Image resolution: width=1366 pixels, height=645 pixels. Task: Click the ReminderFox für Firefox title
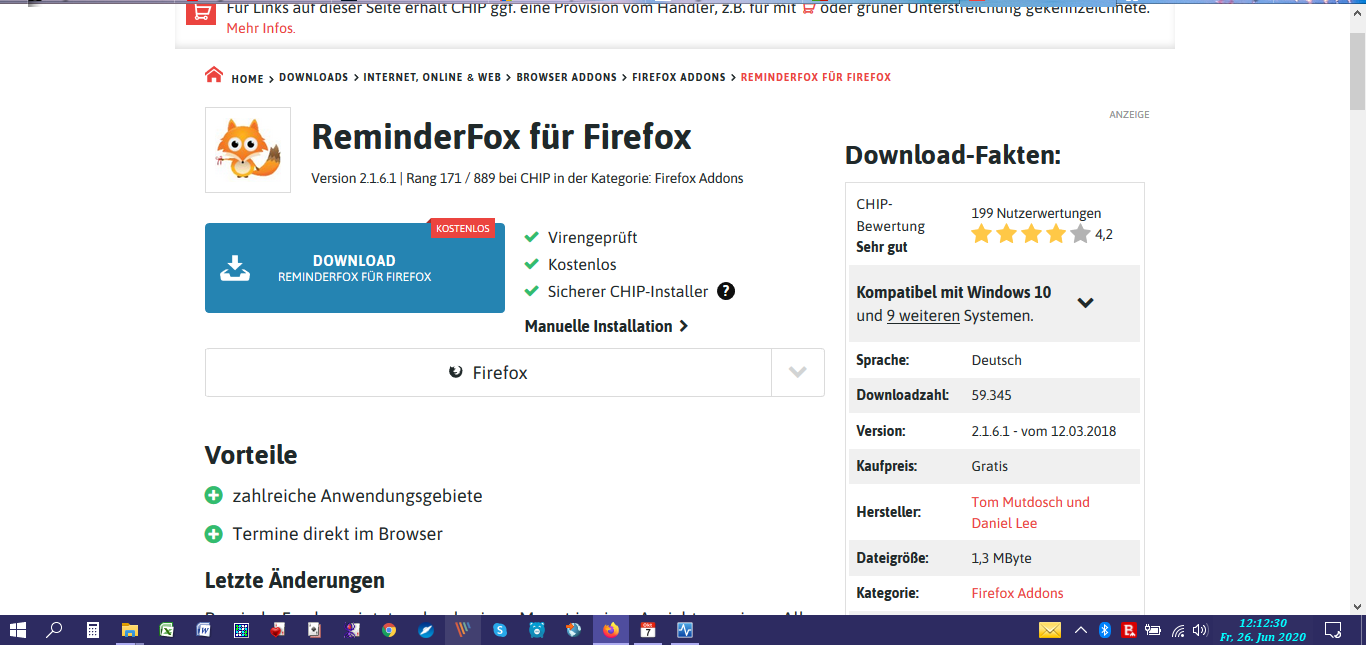501,136
